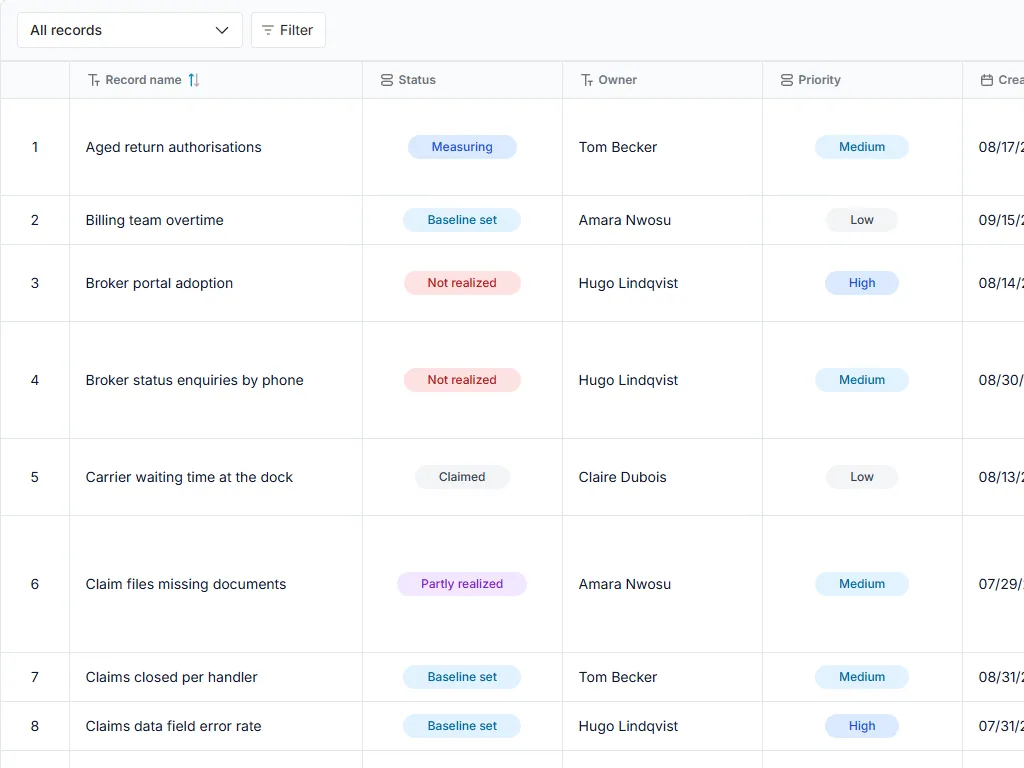Open the record 'Claims closed per handler'

172,677
